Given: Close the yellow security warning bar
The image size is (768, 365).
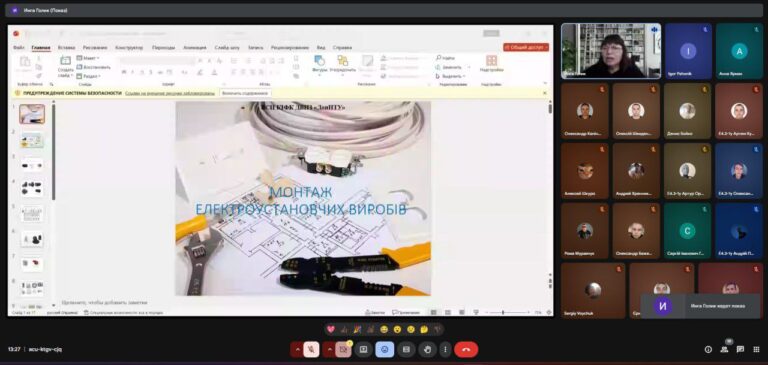Looking at the screenshot, I should coord(545,93).
